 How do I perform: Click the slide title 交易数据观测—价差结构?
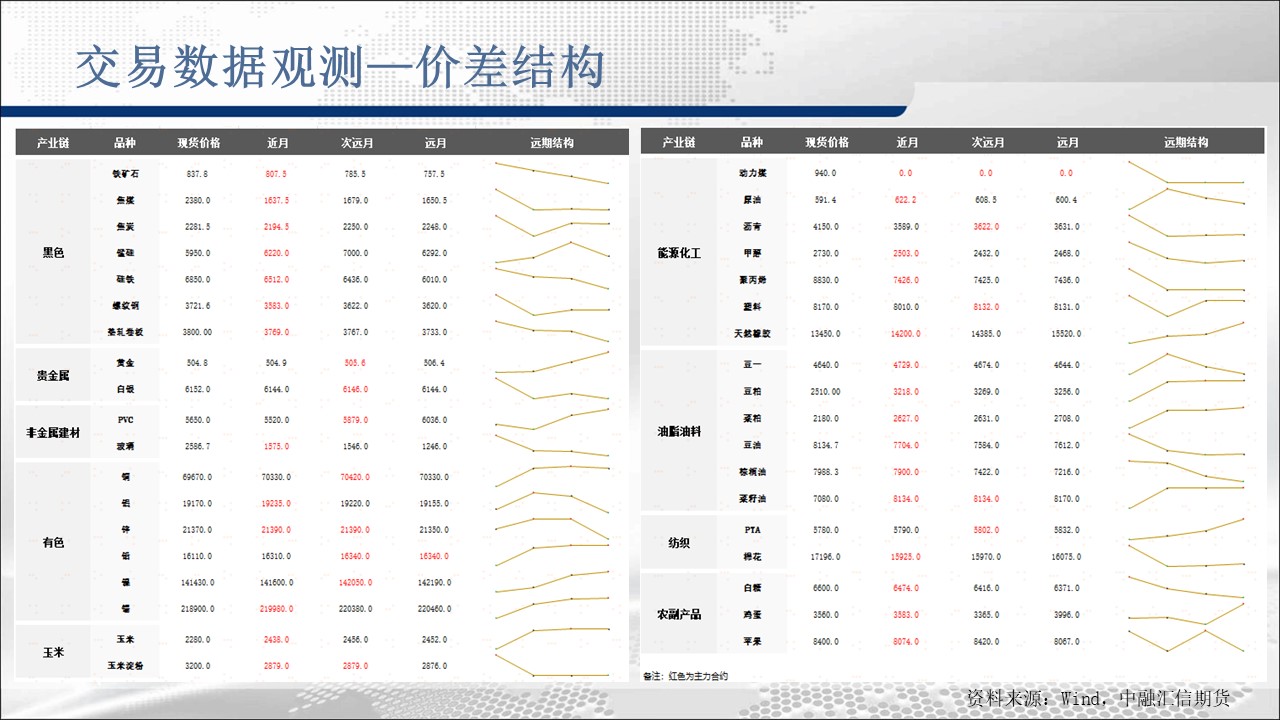click(x=340, y=69)
